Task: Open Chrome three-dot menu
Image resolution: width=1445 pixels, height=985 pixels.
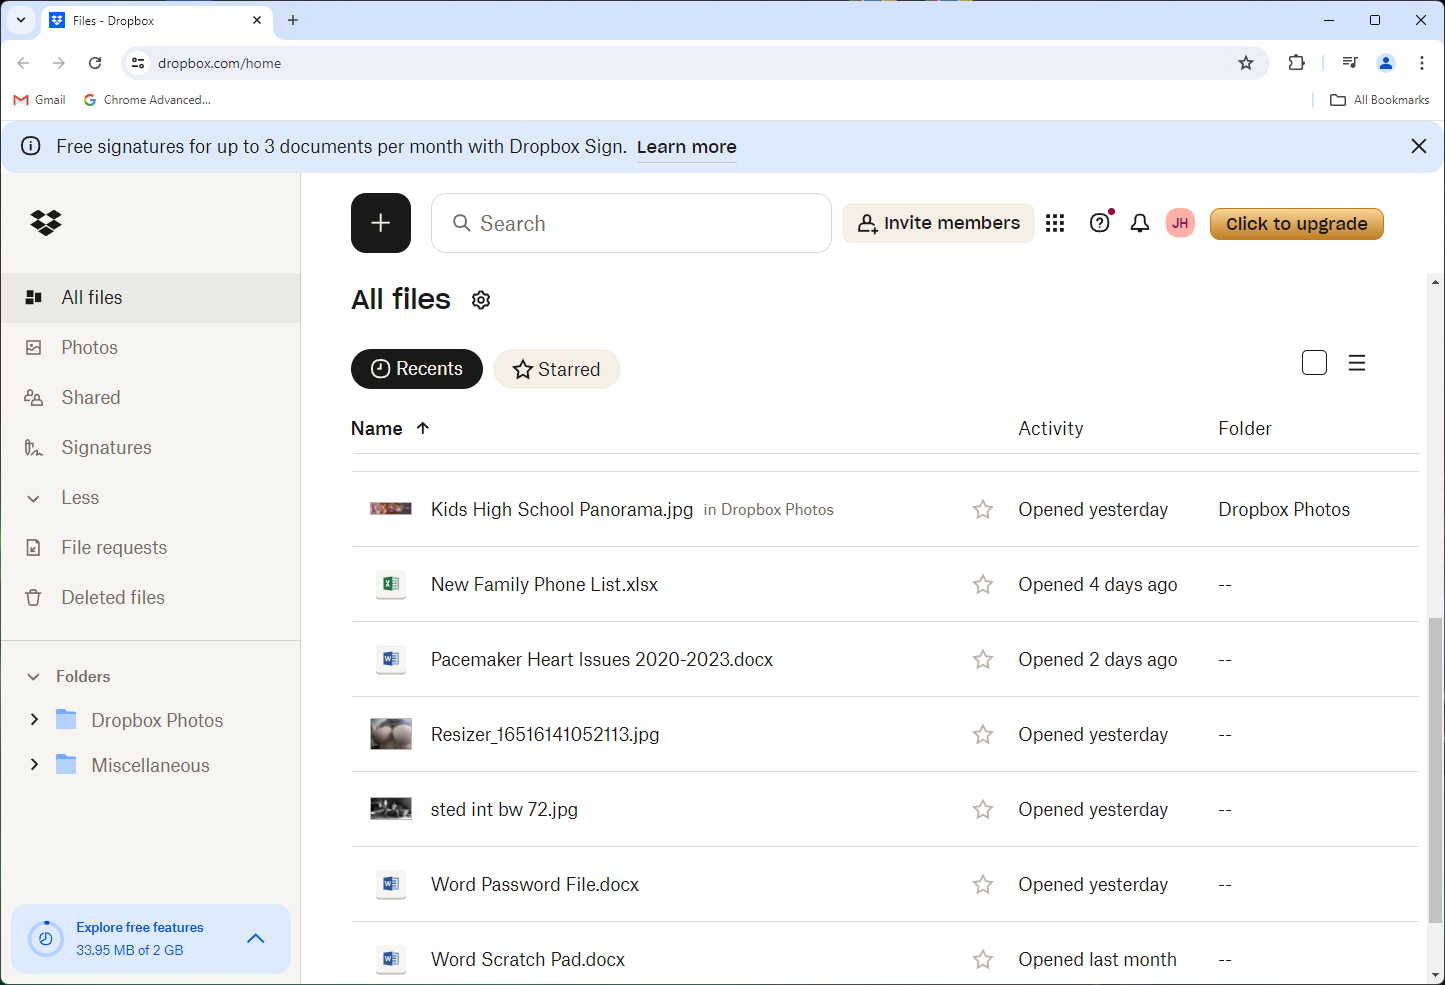Action: point(1422,63)
